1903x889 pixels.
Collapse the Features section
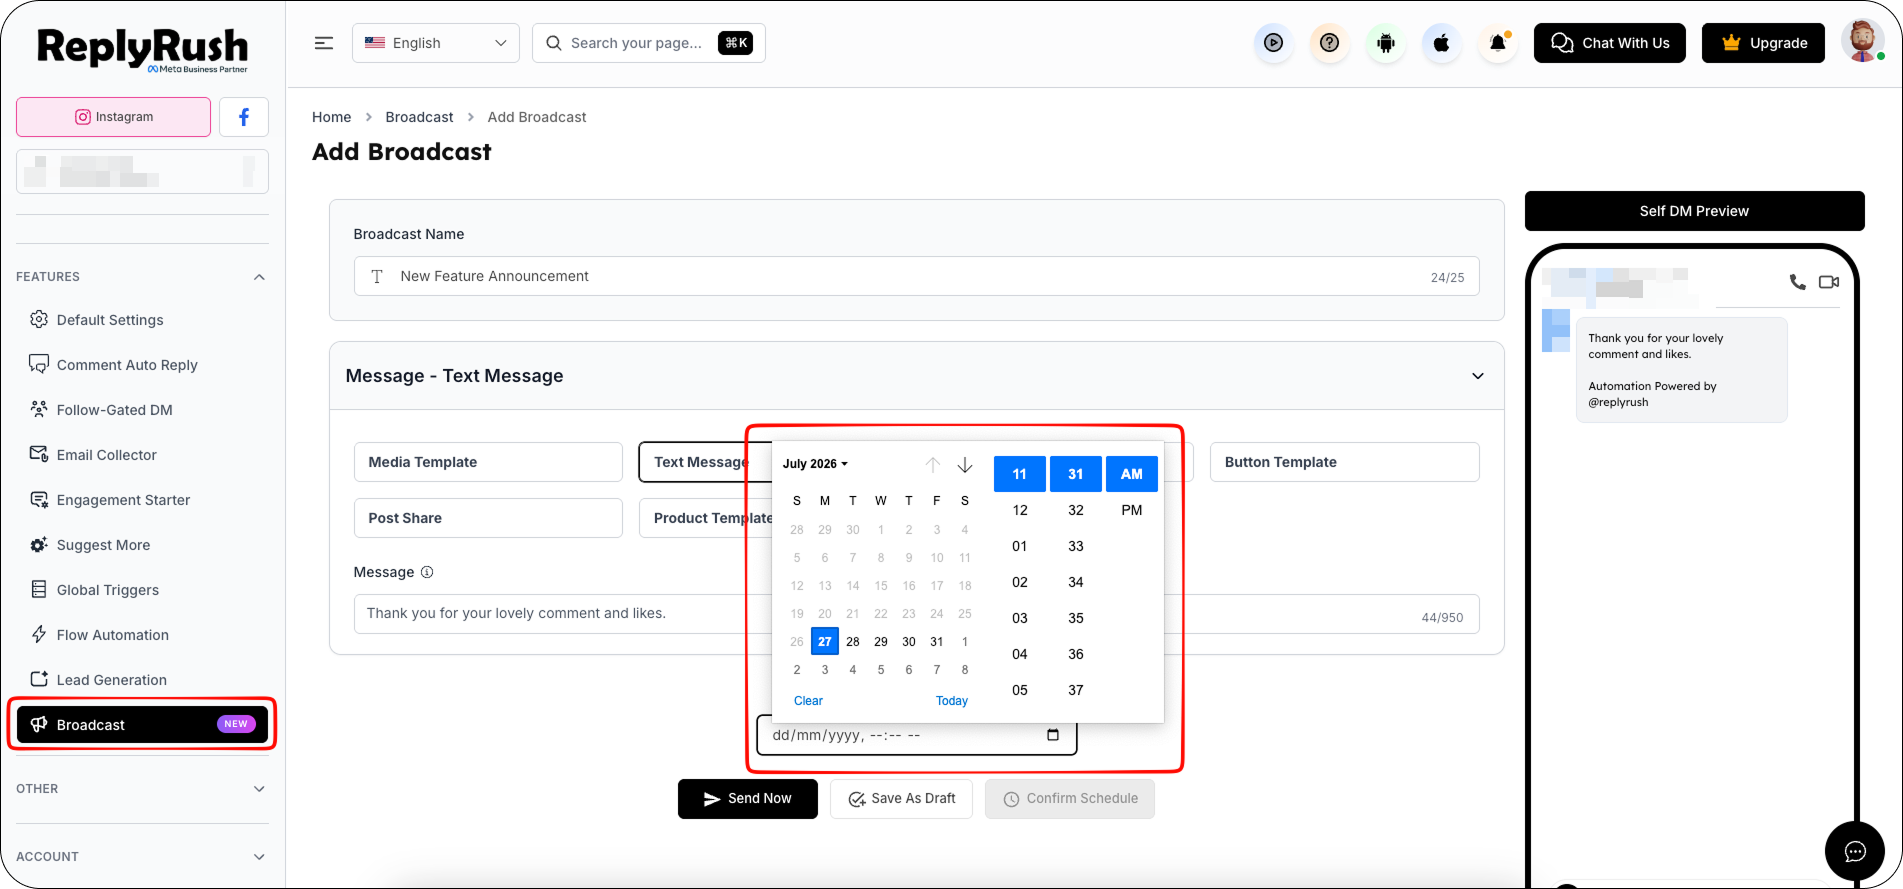click(x=259, y=277)
